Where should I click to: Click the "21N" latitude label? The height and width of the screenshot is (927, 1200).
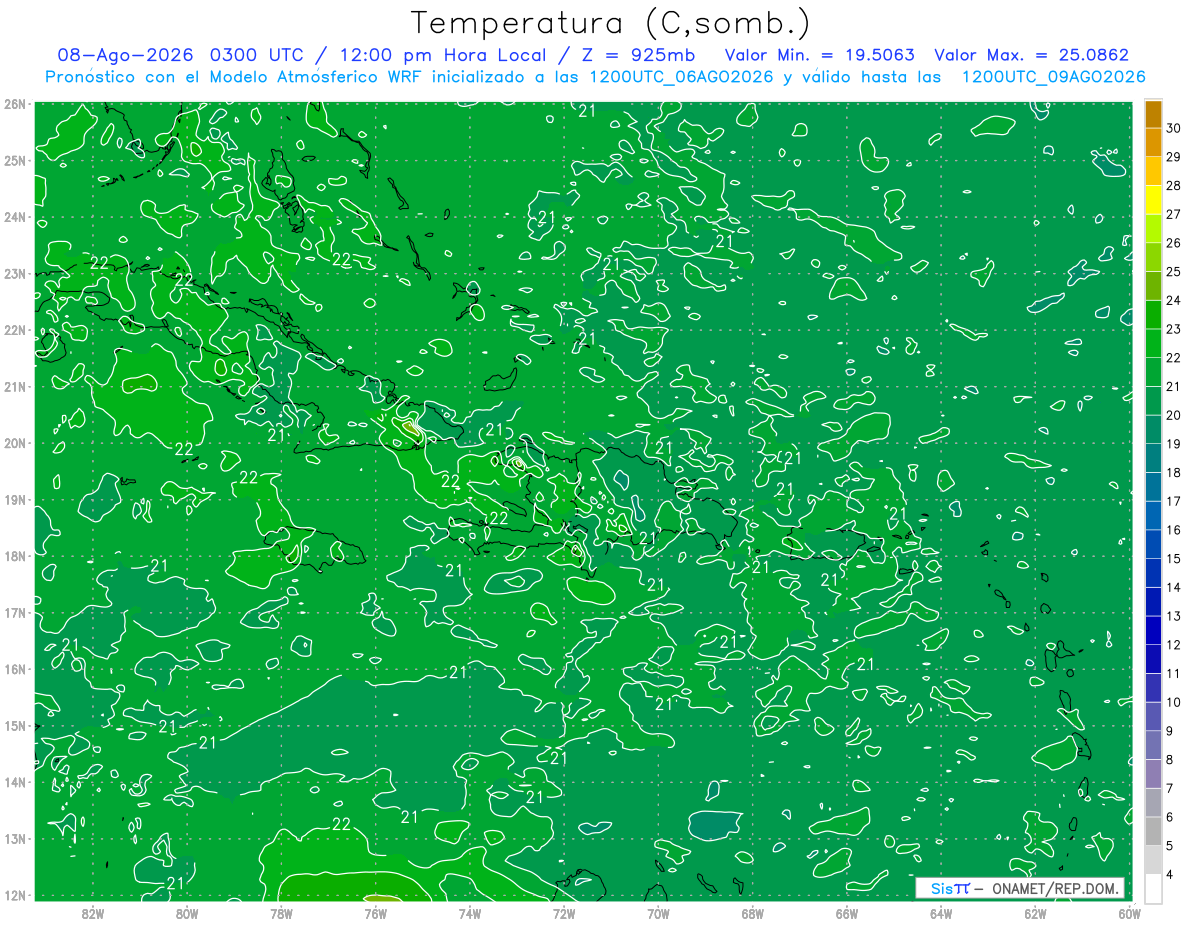(14, 386)
